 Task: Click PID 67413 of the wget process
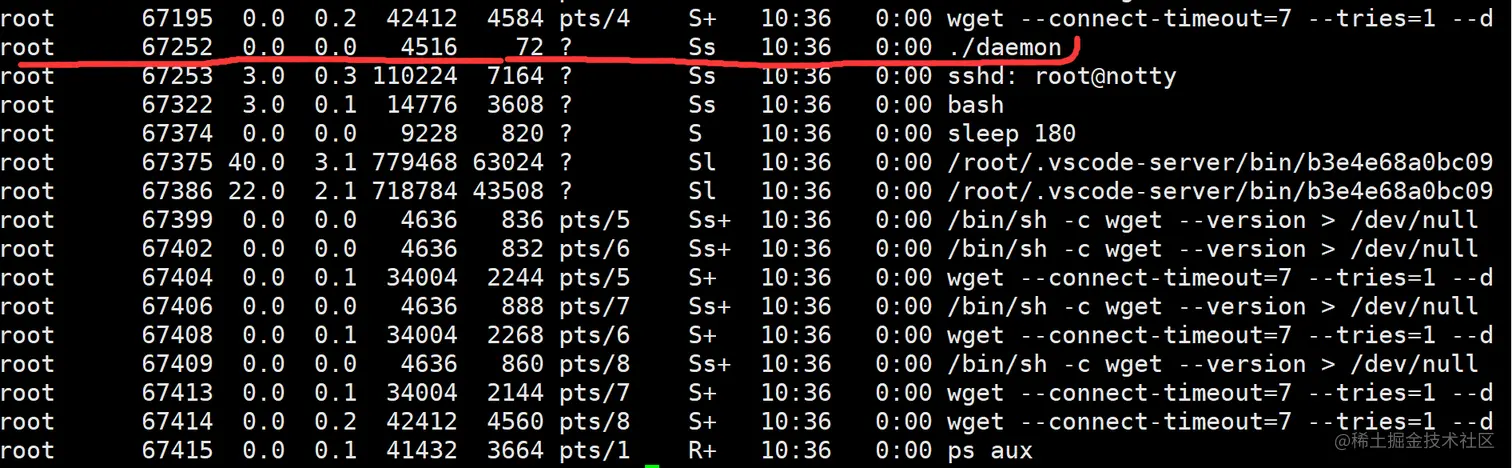(x=177, y=393)
